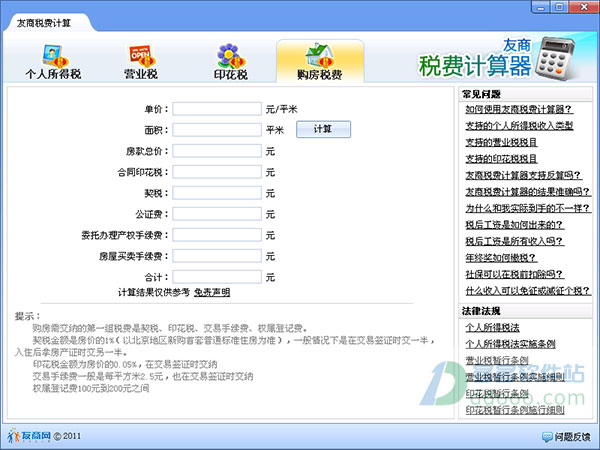This screenshot has height=450, width=600.
Task: Click the 房款总价 field
Action: 217,151
